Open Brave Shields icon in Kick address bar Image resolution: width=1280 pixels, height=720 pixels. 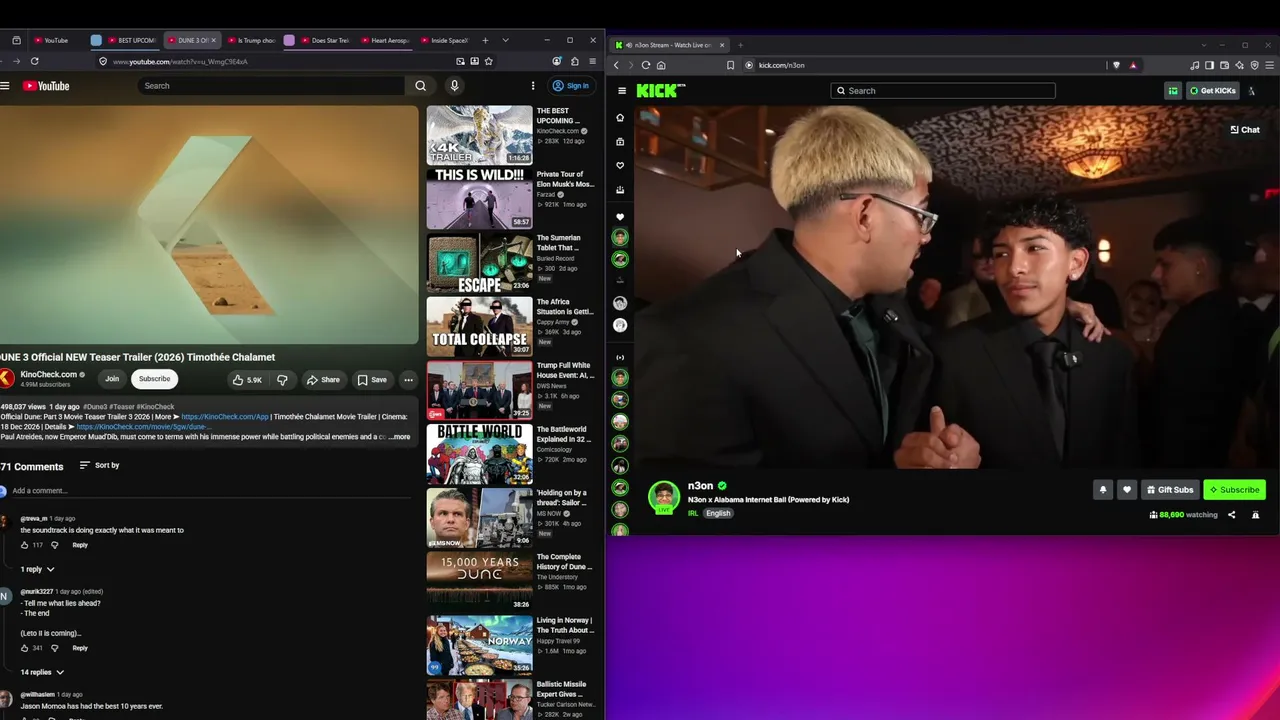click(x=1116, y=65)
